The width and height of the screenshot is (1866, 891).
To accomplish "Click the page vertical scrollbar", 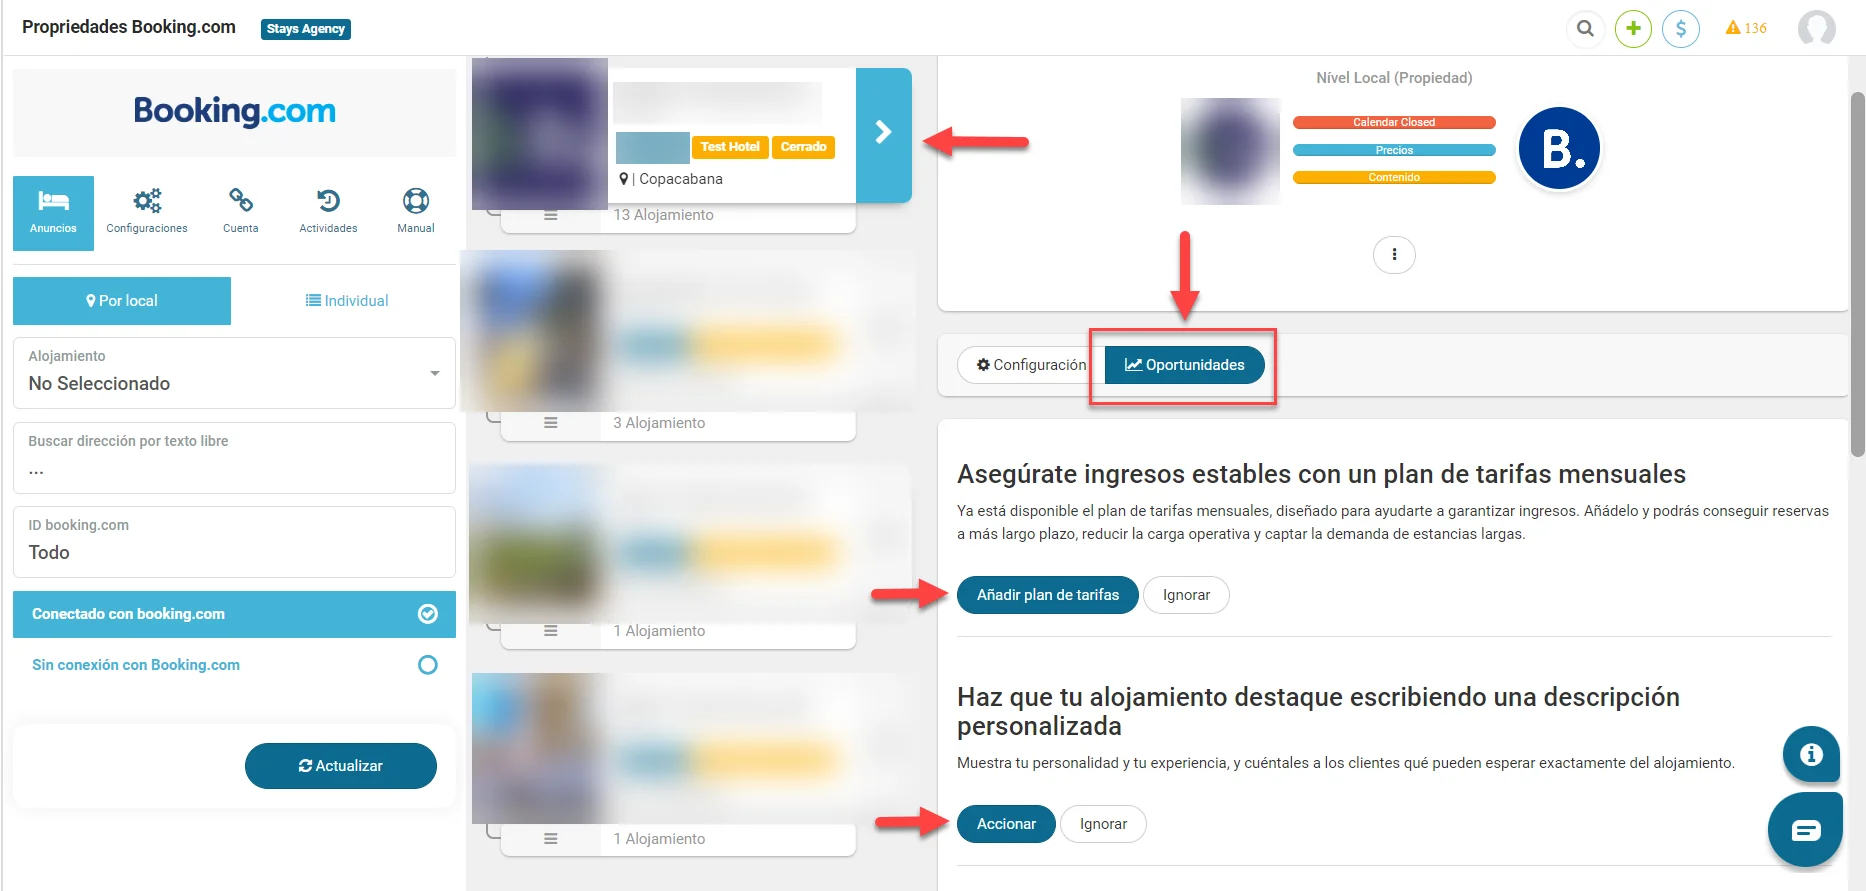I will click(x=1857, y=273).
